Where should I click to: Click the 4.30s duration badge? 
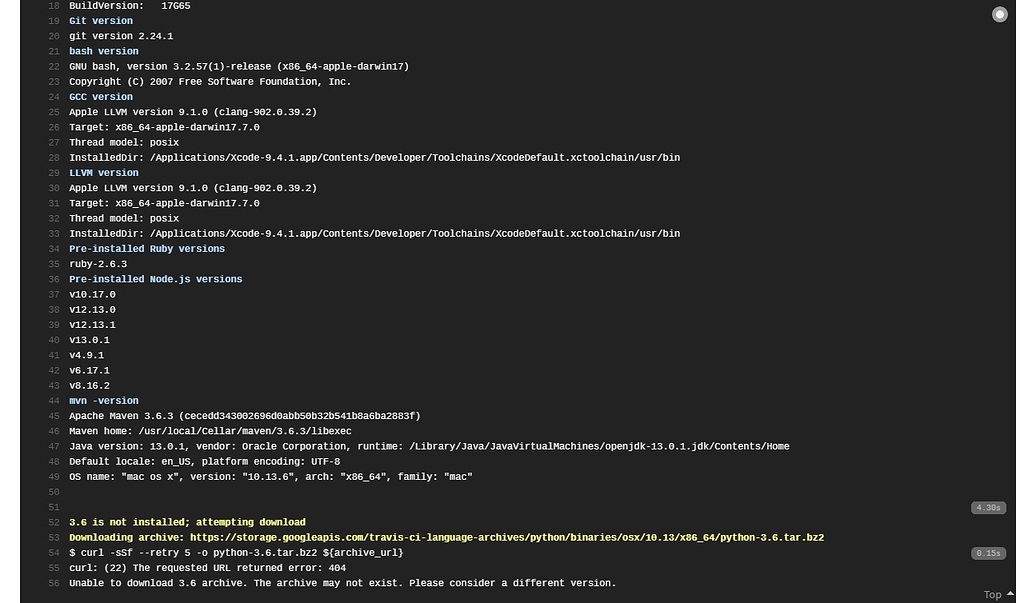[x=988, y=508]
